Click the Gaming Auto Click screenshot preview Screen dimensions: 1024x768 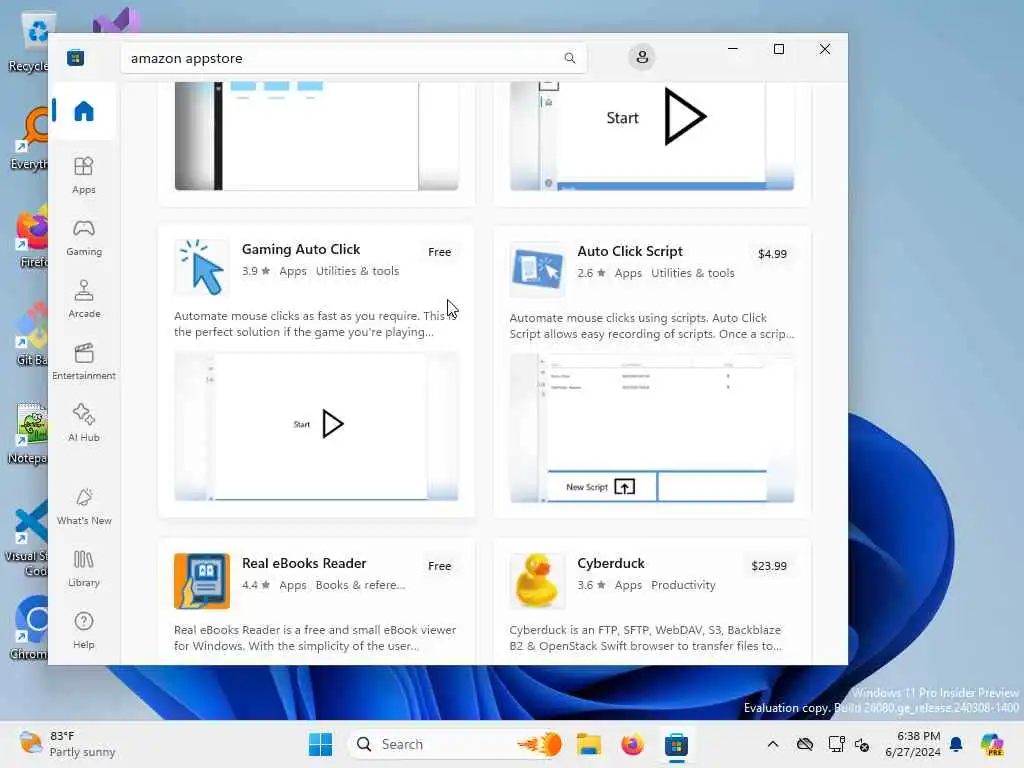[x=316, y=426]
